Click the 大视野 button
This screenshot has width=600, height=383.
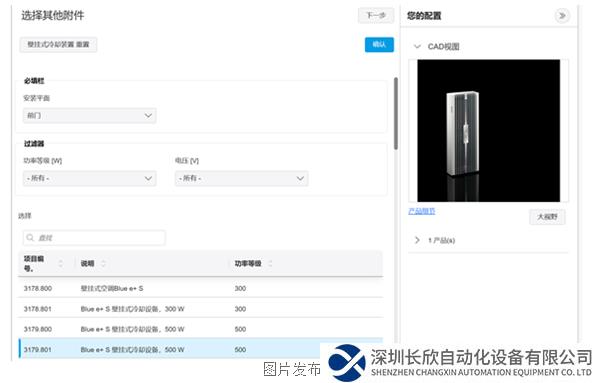click(x=547, y=217)
